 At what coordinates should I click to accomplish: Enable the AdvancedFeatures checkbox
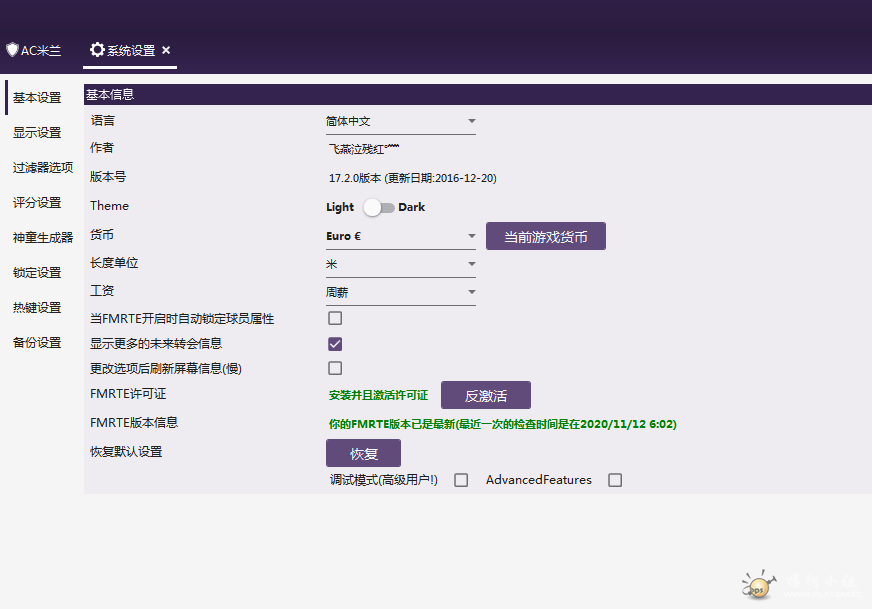(x=615, y=480)
